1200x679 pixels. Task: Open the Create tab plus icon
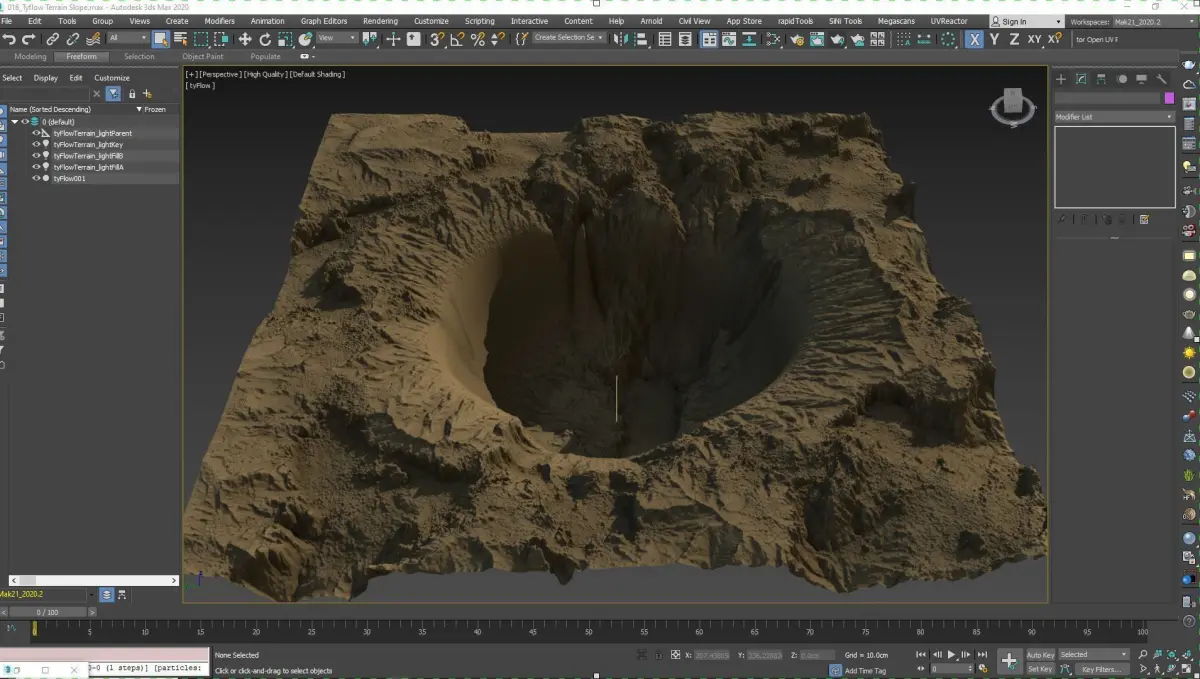click(1061, 79)
